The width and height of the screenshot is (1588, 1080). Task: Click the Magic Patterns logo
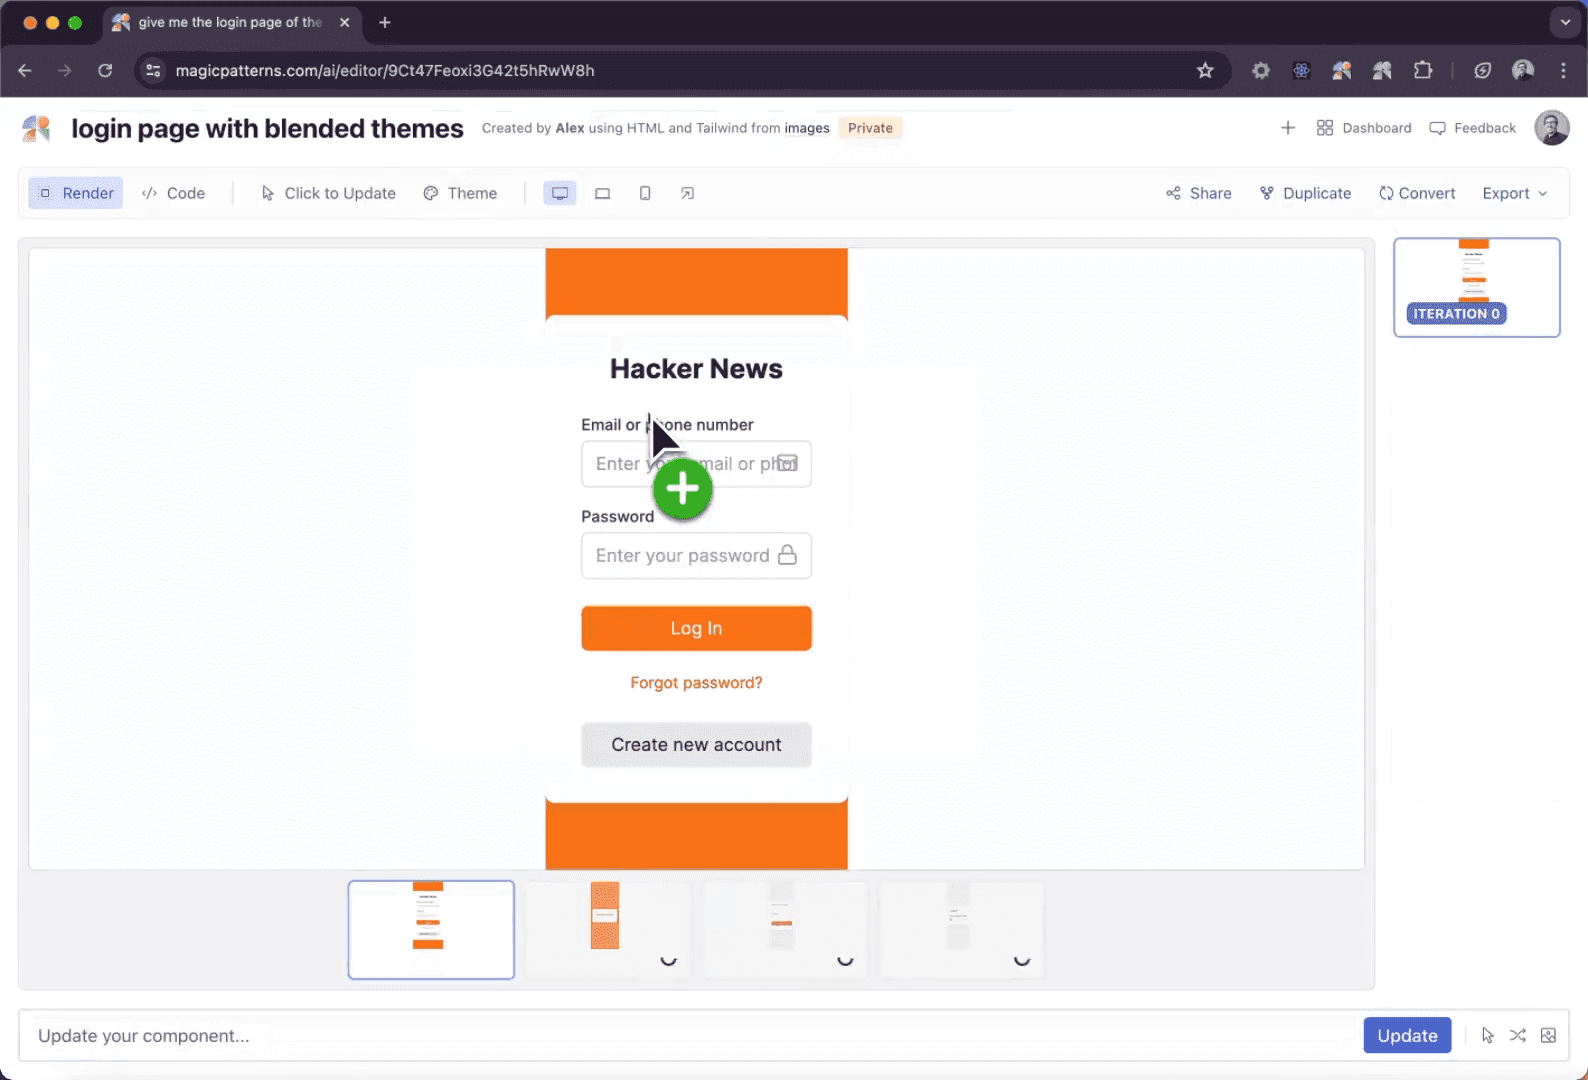[x=36, y=128]
